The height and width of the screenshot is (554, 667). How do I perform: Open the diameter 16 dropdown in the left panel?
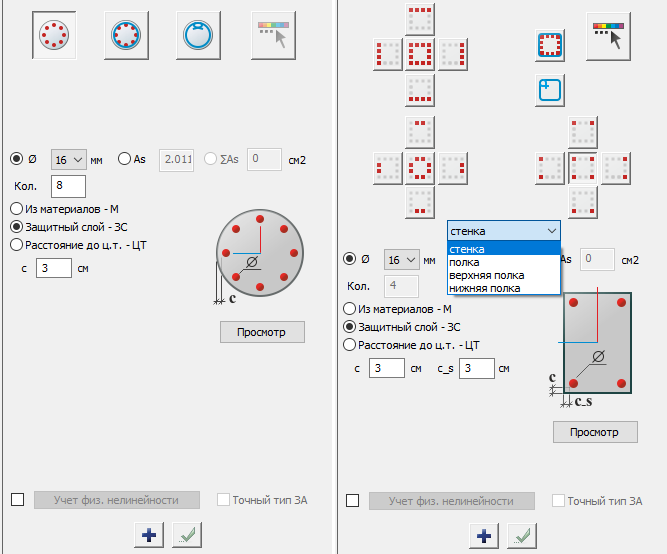(67, 158)
